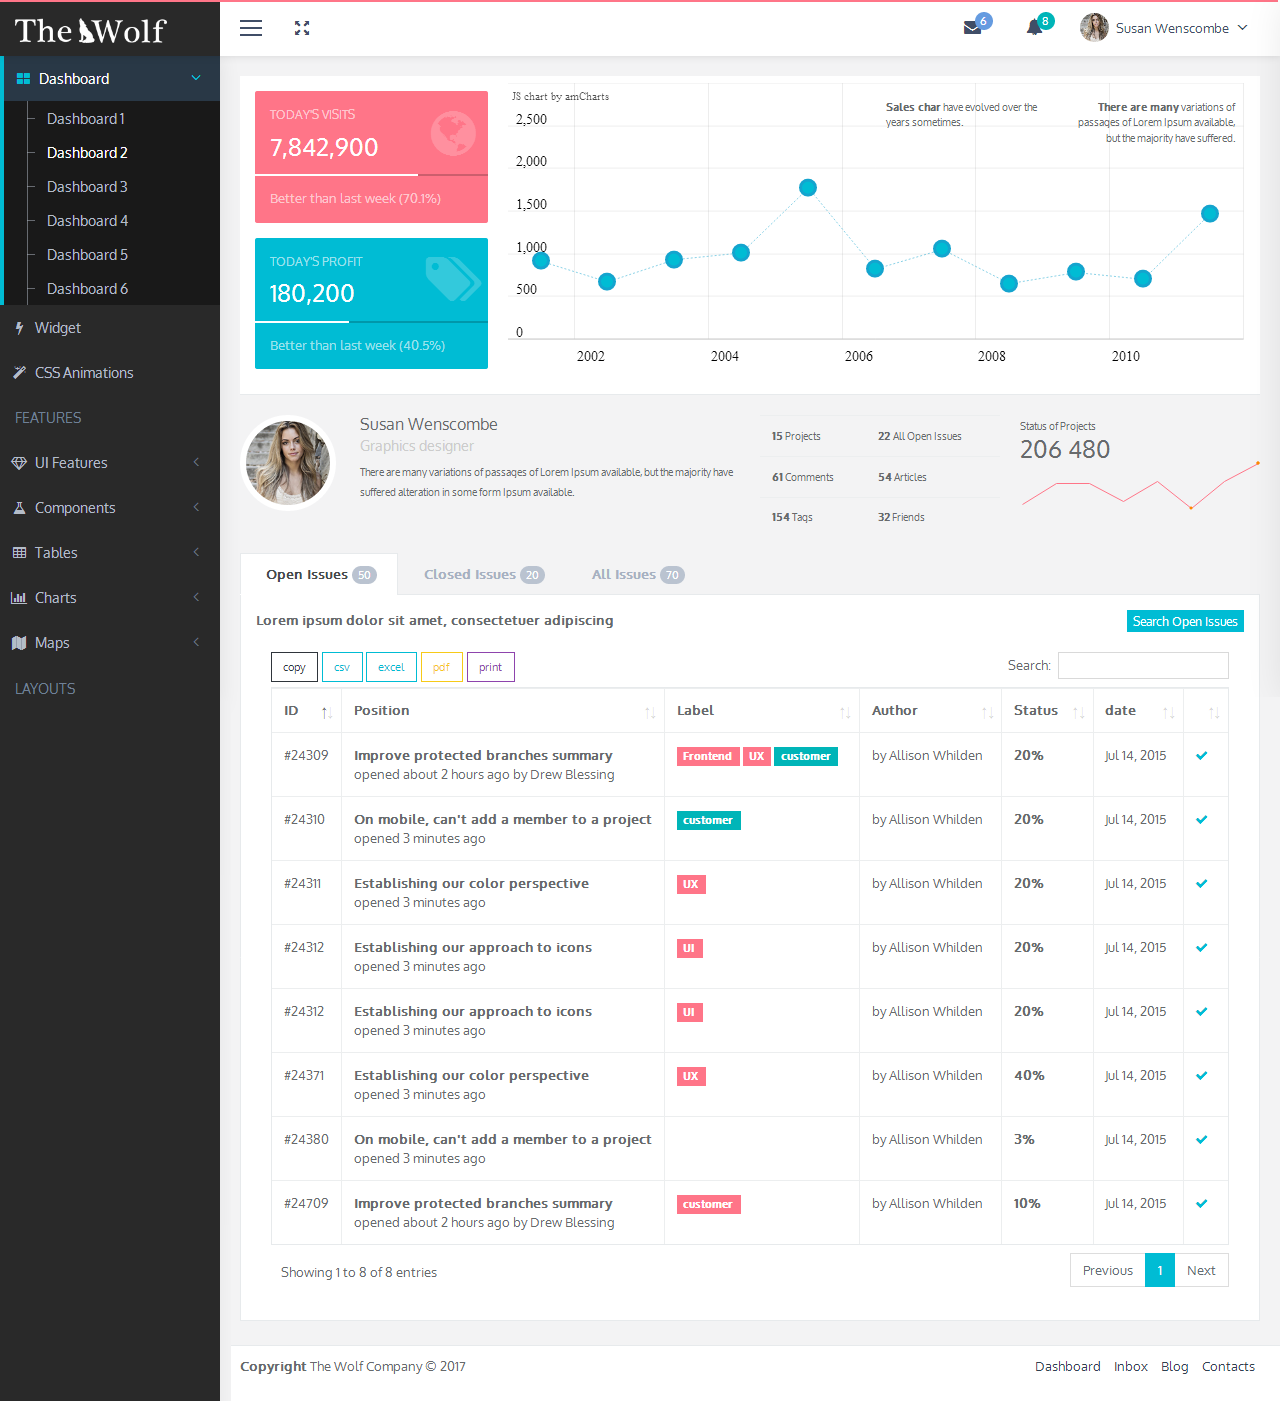
Task: Click the checkmark for issue #24709
Action: point(1202,1204)
